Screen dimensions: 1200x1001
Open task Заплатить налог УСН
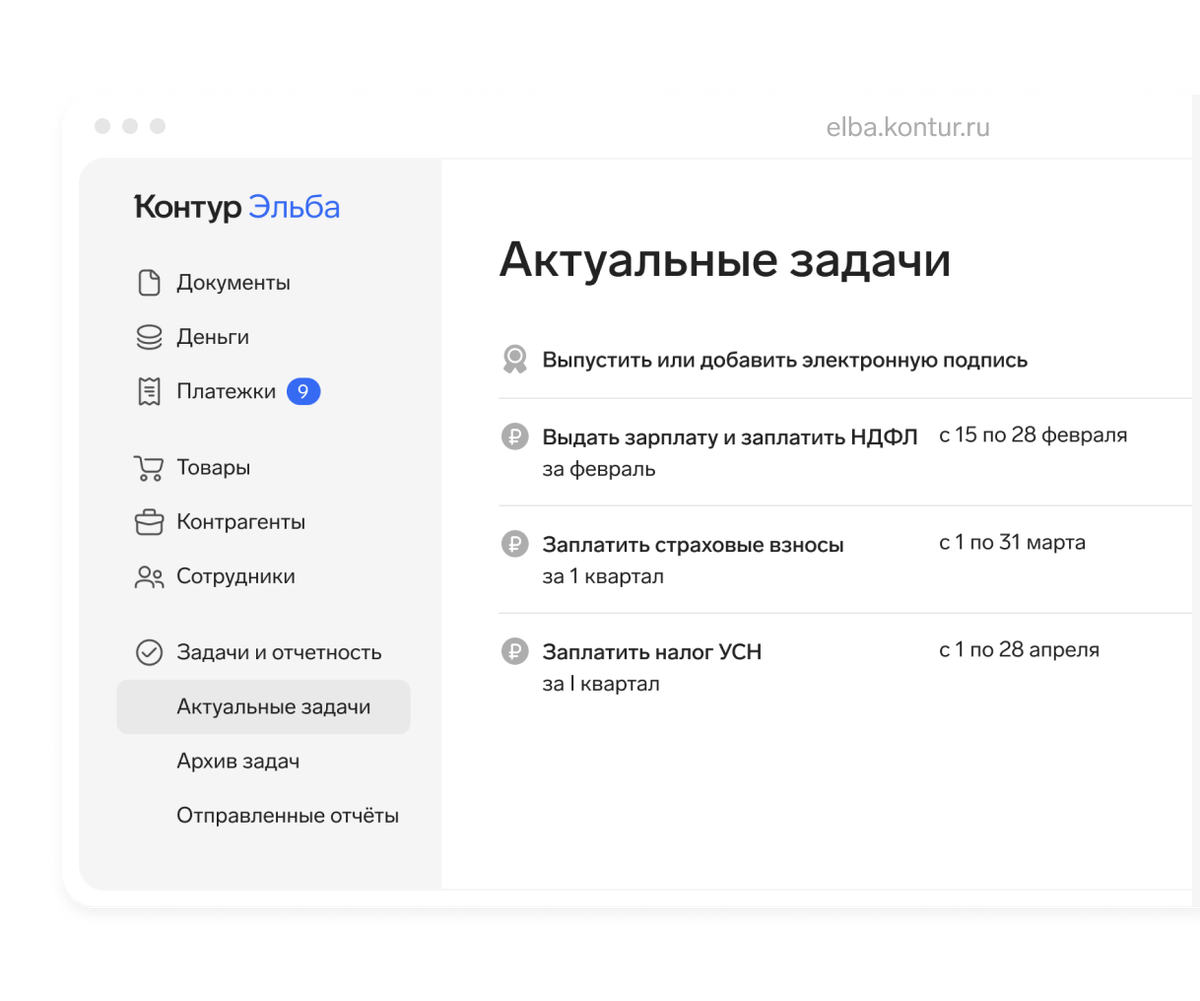coord(652,652)
